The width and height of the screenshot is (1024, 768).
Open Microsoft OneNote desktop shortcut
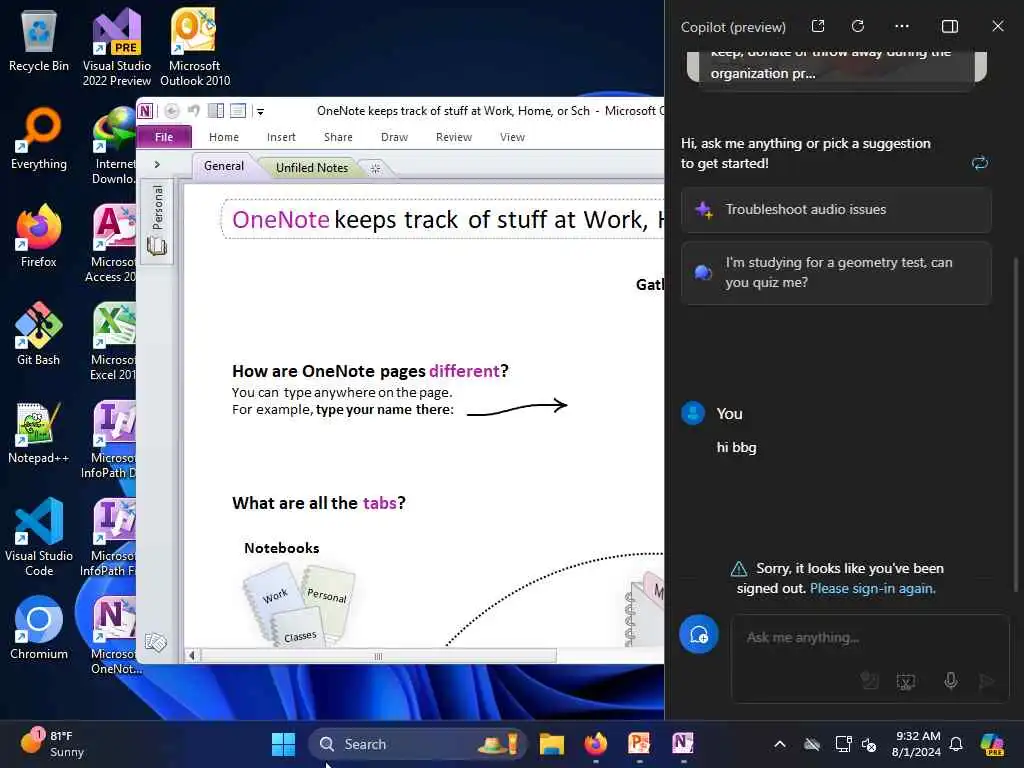pos(112,635)
